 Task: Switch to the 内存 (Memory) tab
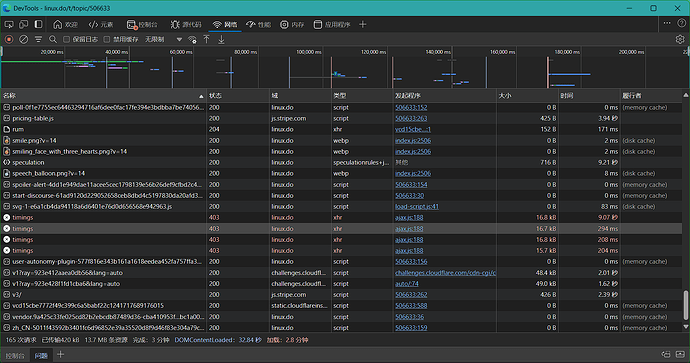point(292,25)
